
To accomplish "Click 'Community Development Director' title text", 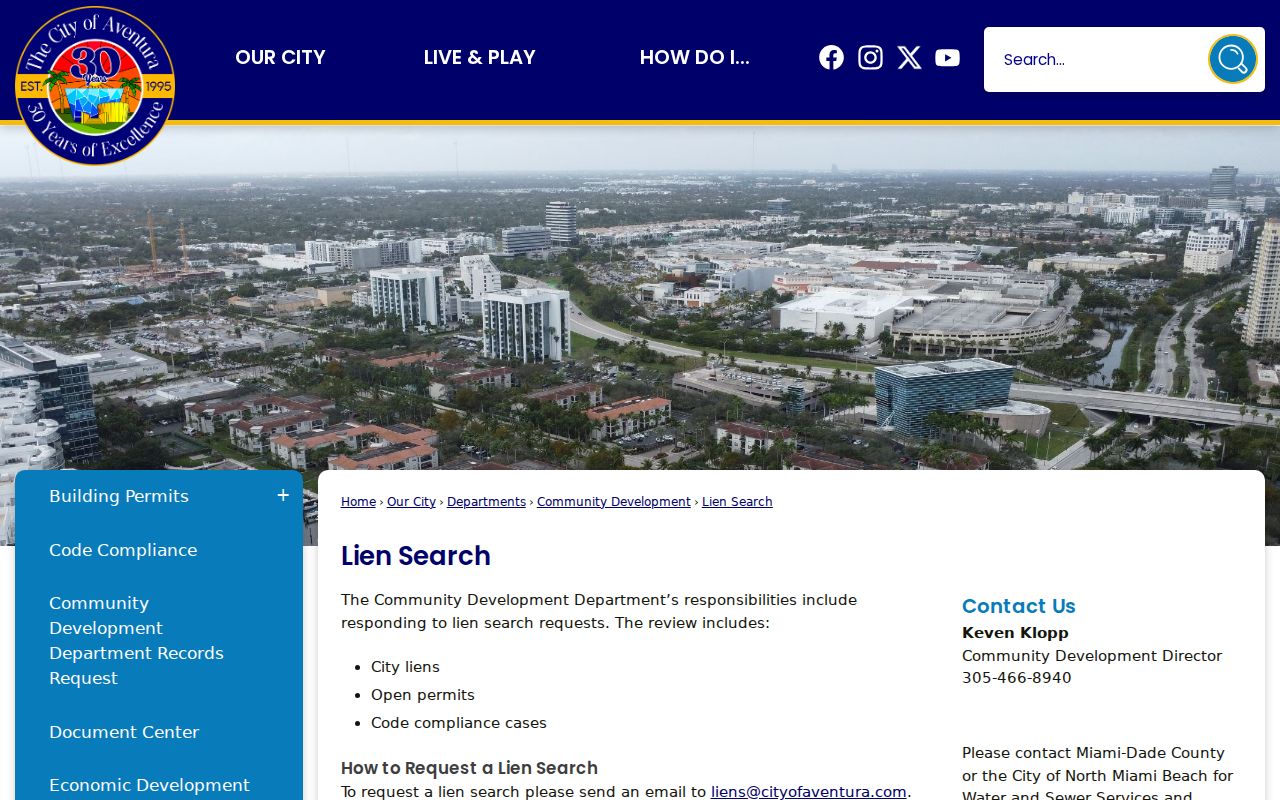I will 1092,656.
